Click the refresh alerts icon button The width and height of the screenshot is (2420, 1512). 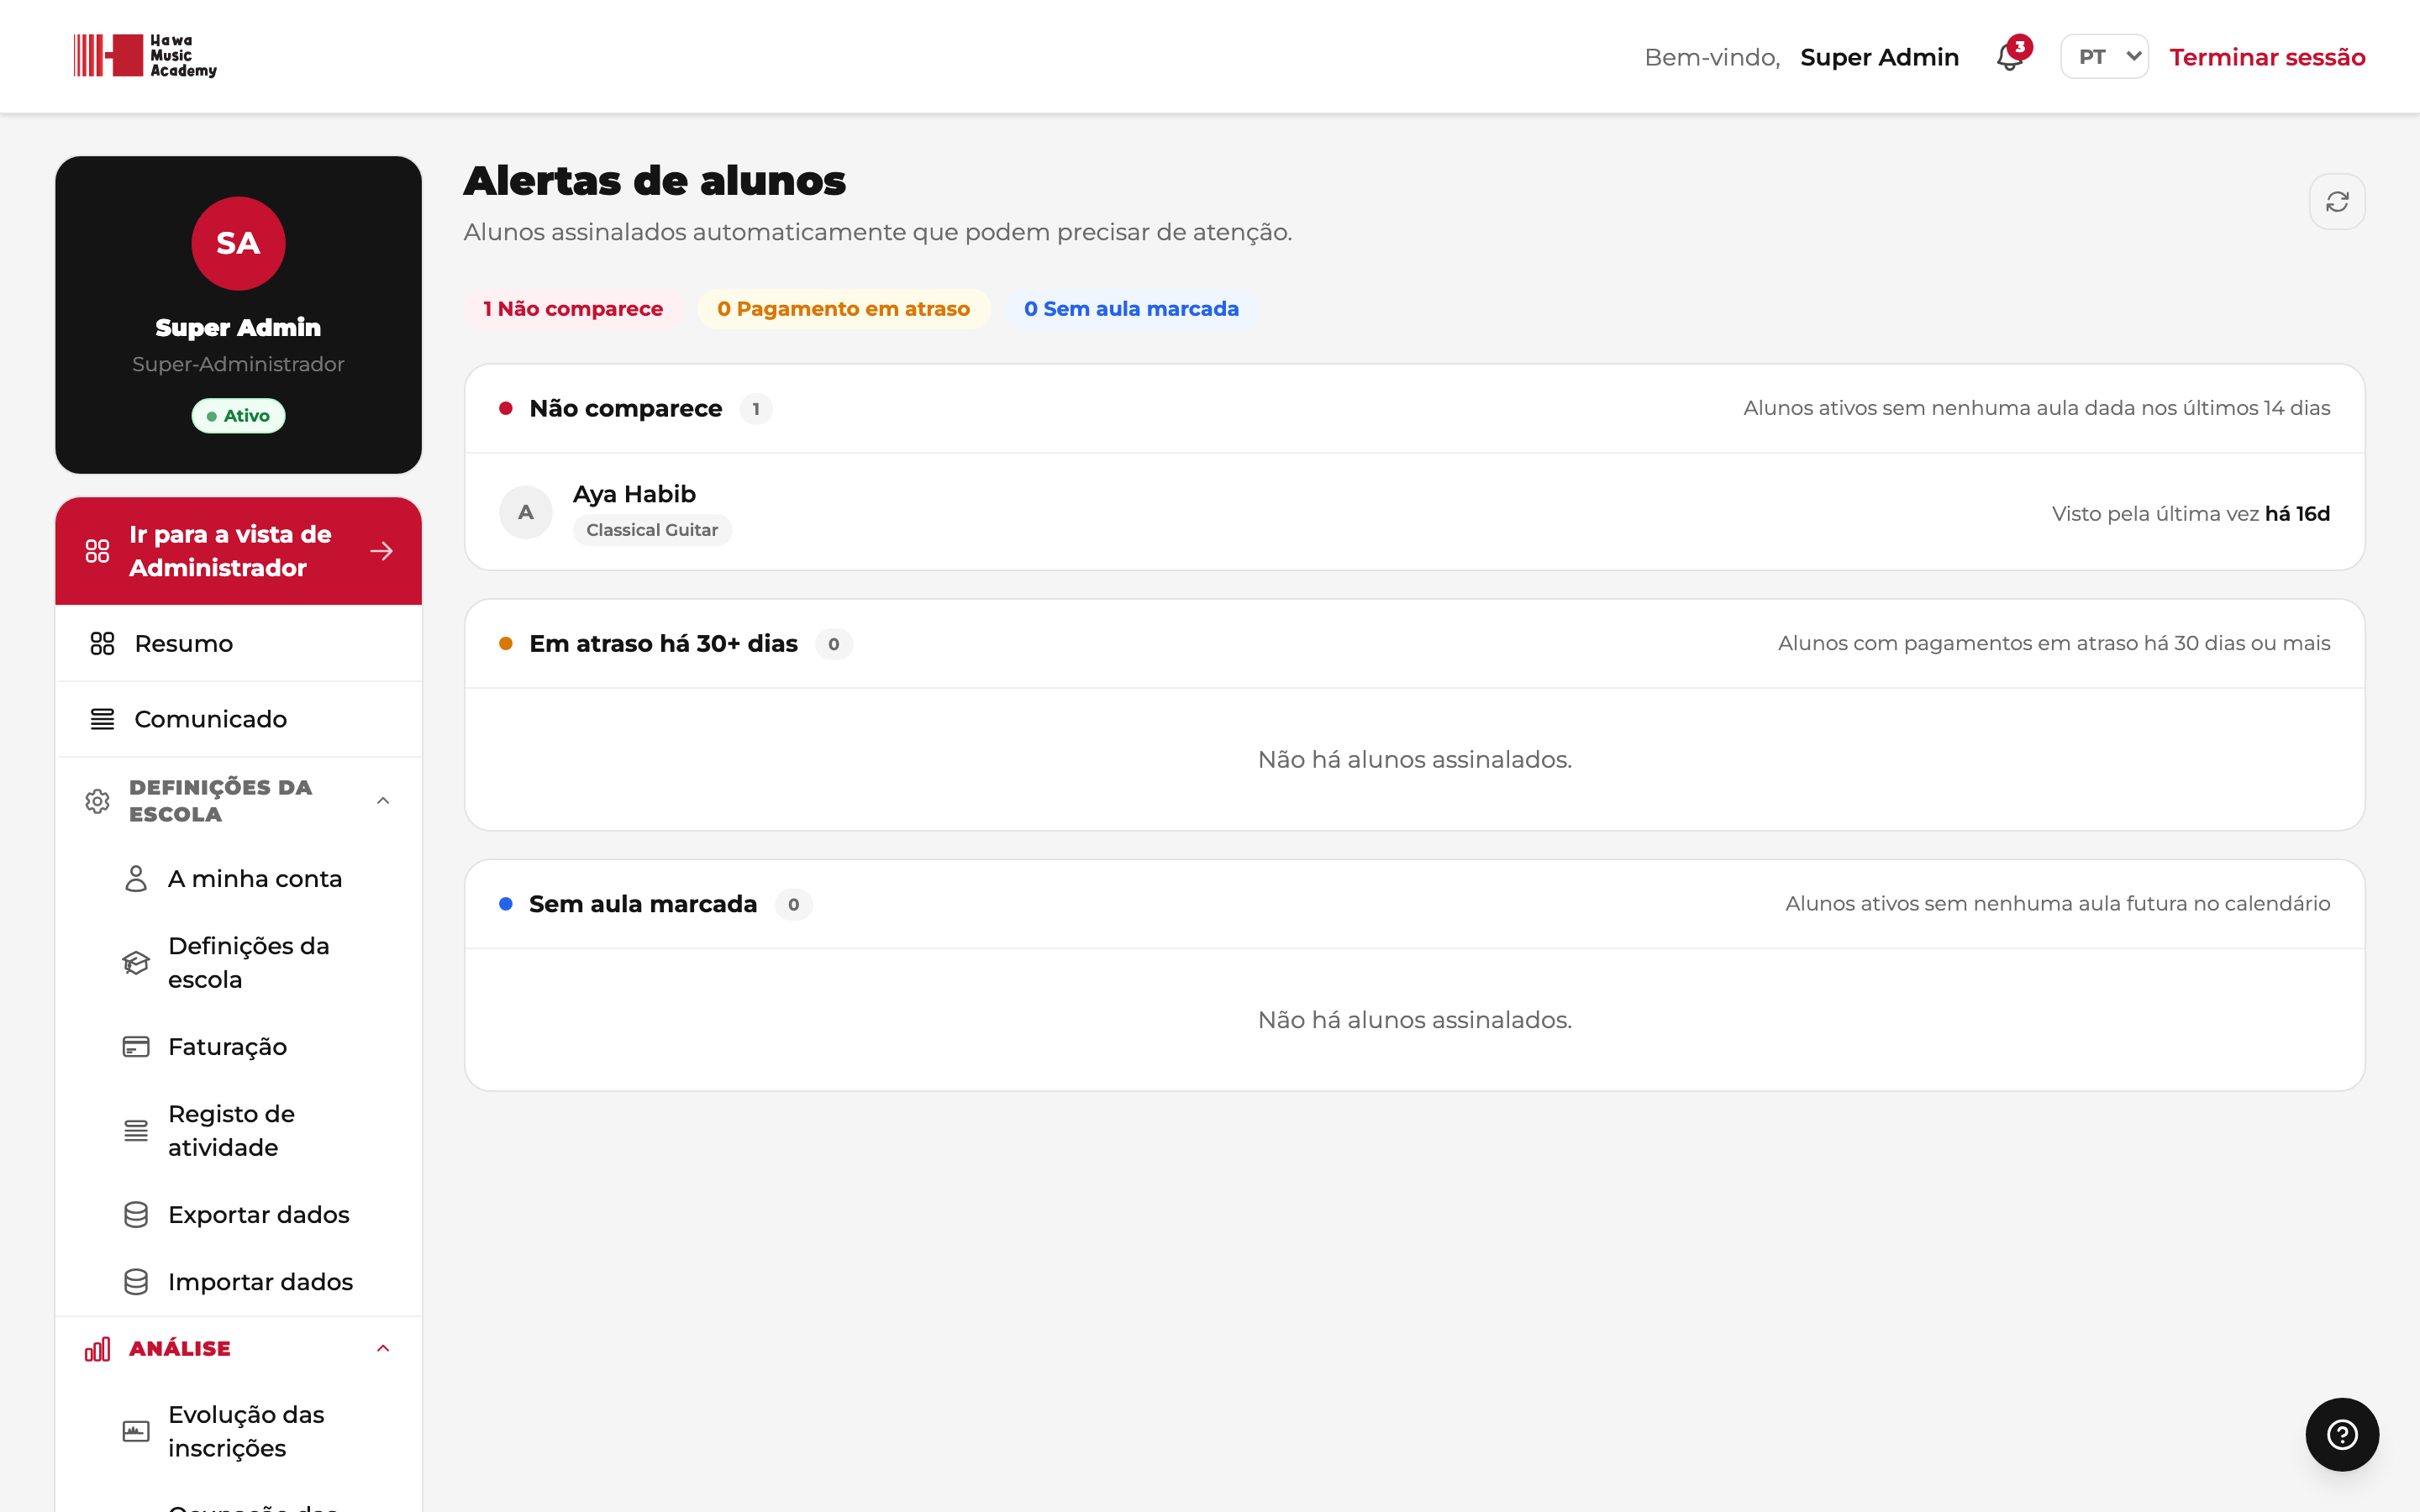2337,202
